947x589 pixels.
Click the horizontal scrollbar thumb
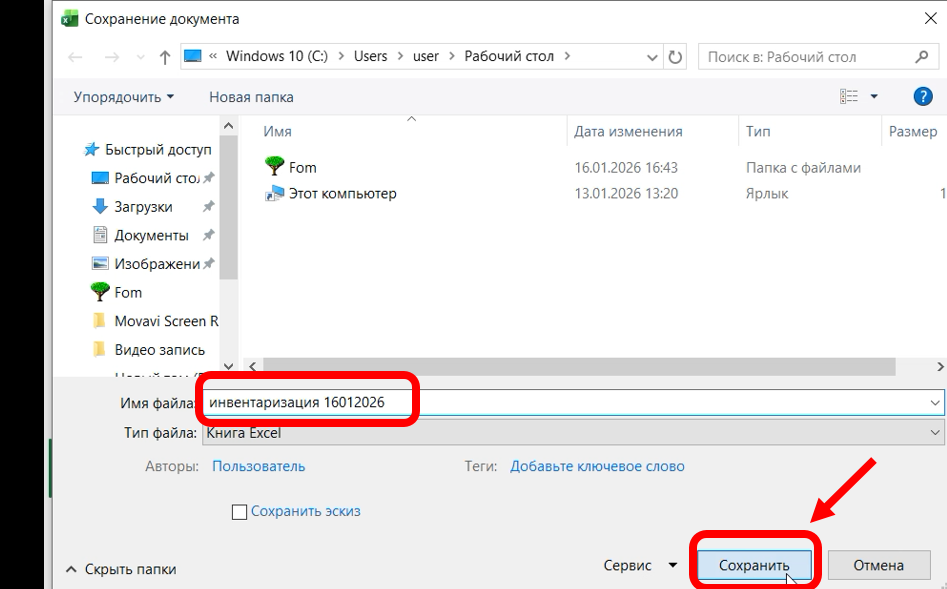coord(579,366)
